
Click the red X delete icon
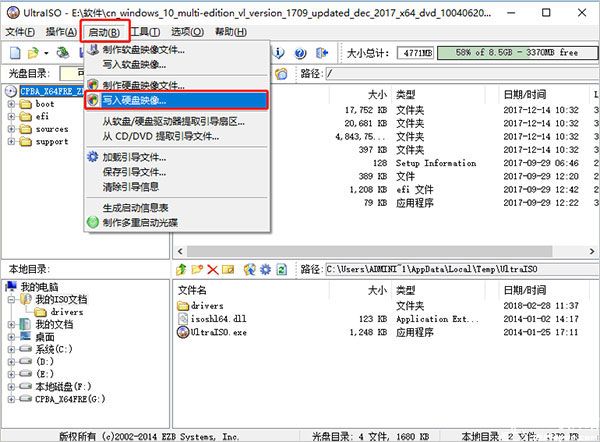click(213, 269)
